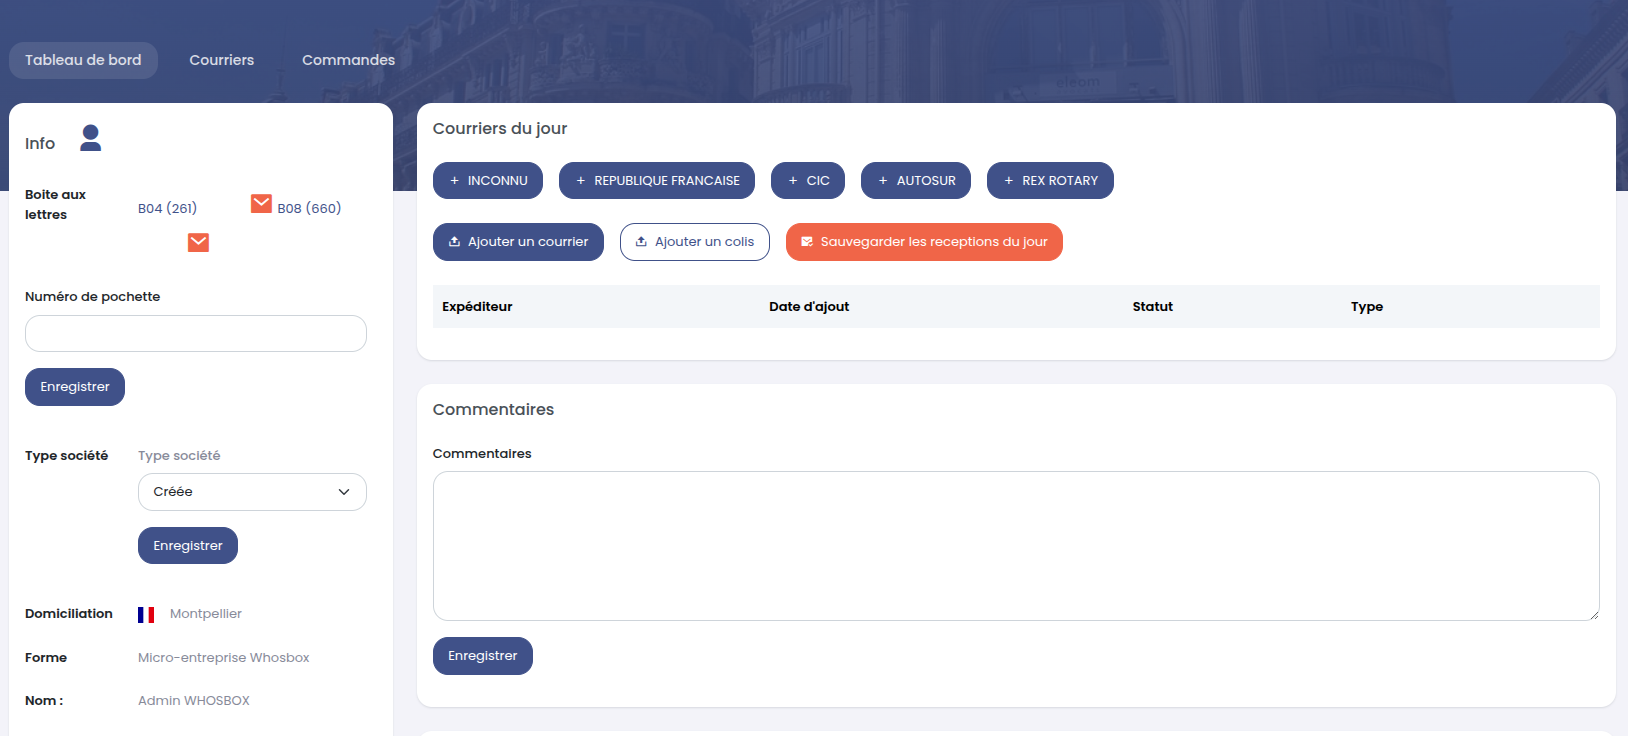
Task: Open the B04 (261) mailbox link
Action: pyautogui.click(x=167, y=208)
